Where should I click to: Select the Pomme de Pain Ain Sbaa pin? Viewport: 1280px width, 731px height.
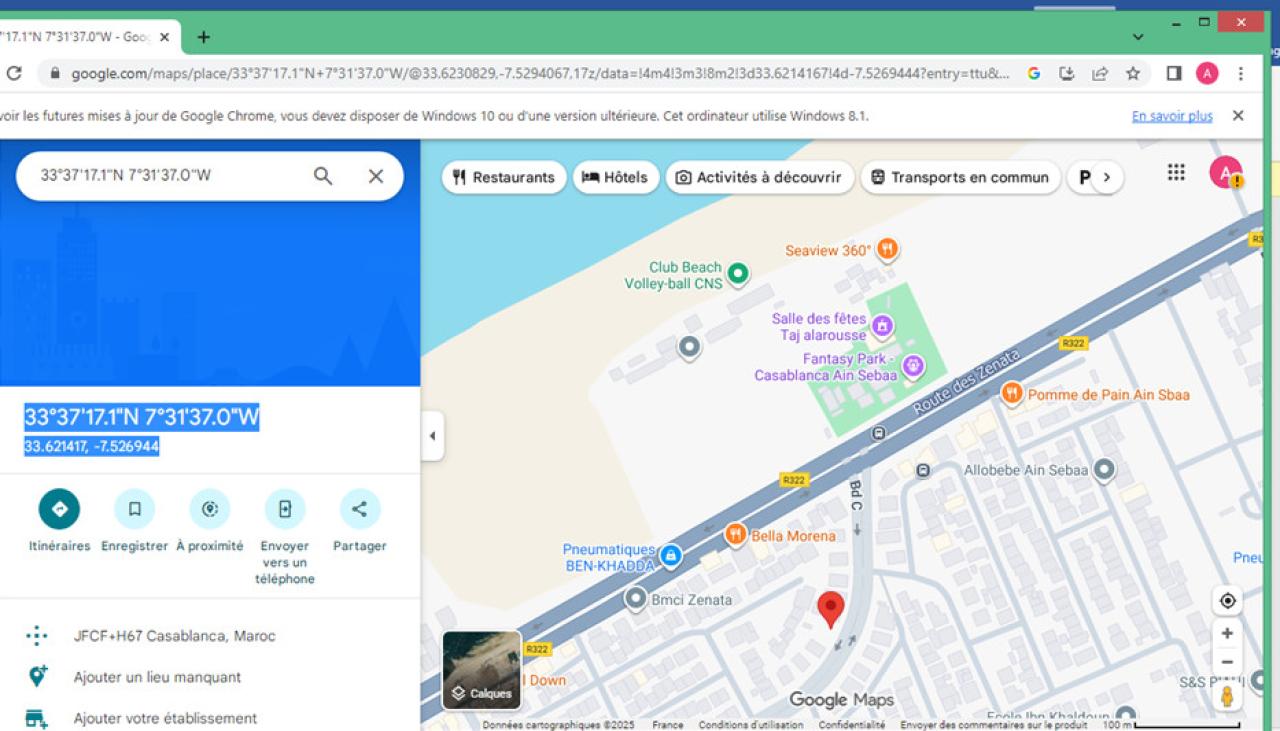pyautogui.click(x=1011, y=393)
